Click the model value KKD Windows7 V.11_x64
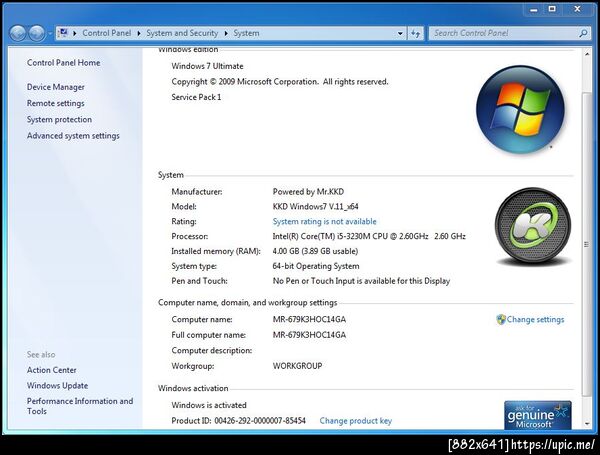The width and height of the screenshot is (600, 455). coord(316,207)
